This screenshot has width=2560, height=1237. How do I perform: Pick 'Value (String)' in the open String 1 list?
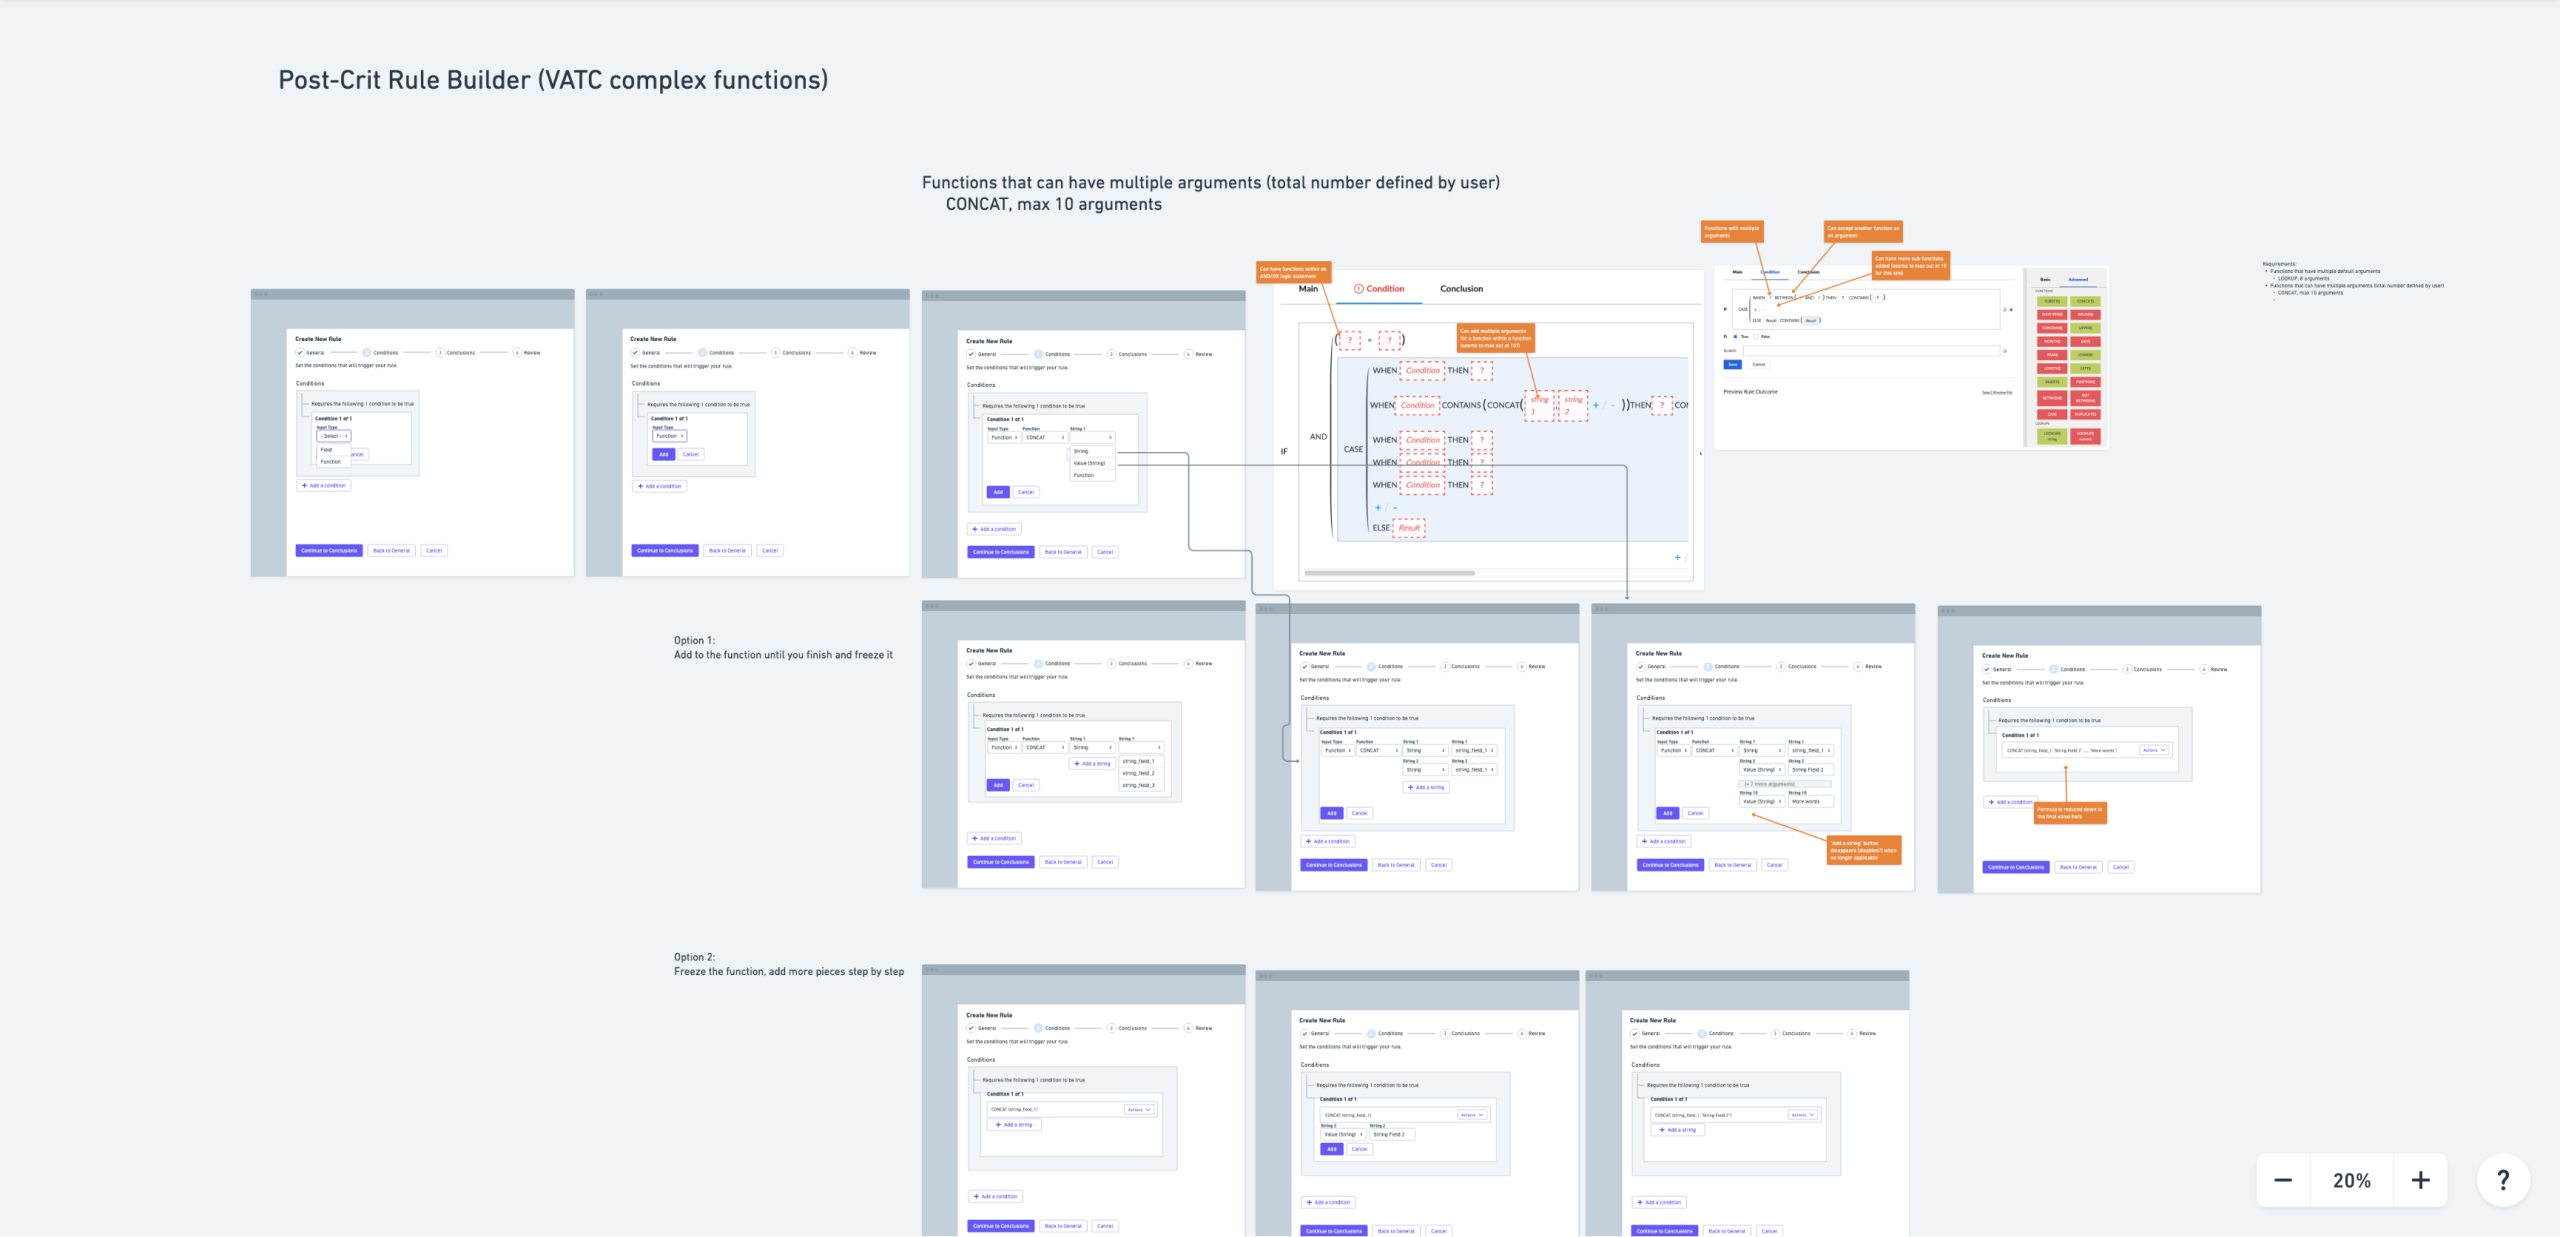[1089, 463]
